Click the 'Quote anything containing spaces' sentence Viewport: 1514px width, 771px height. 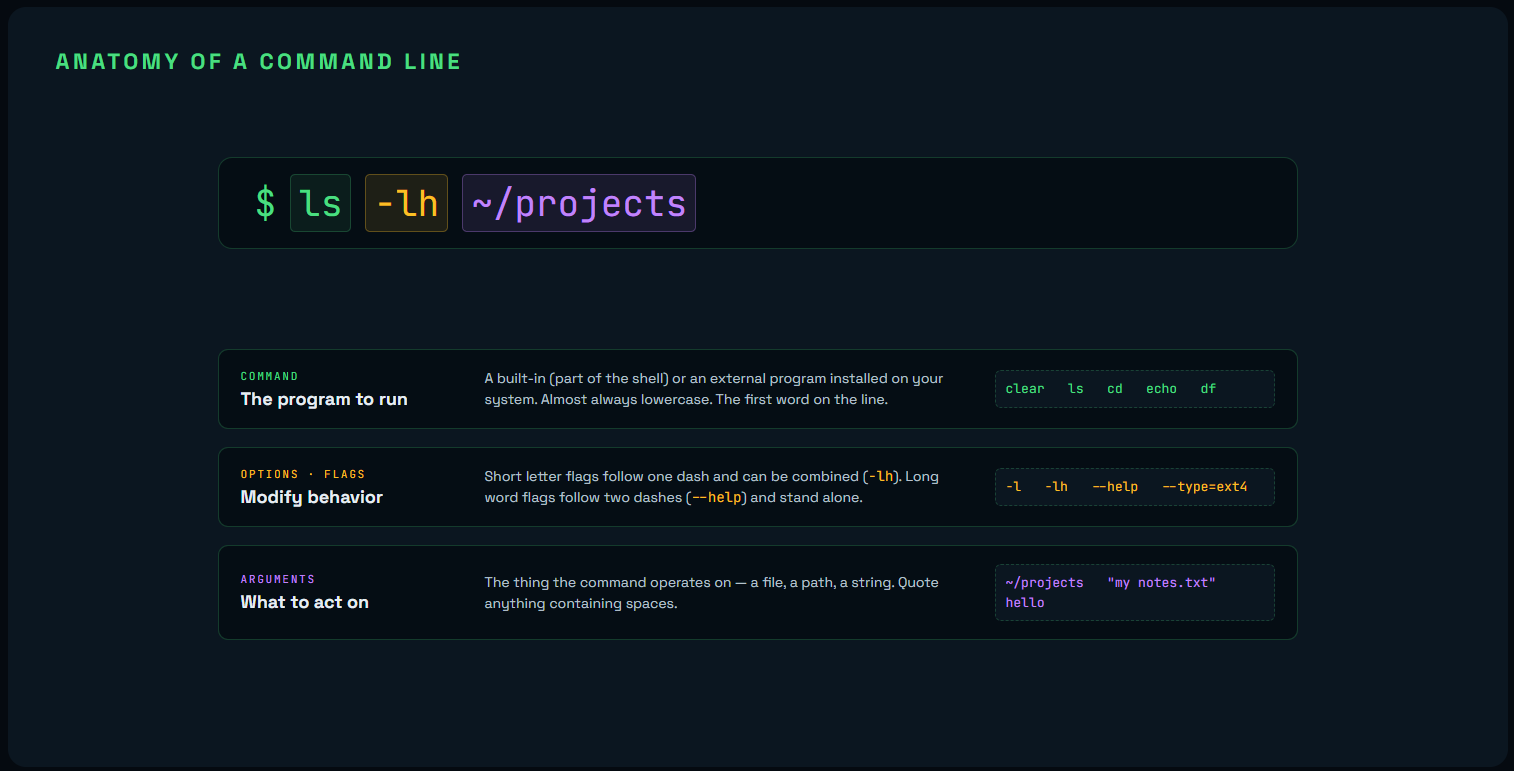coord(711,593)
